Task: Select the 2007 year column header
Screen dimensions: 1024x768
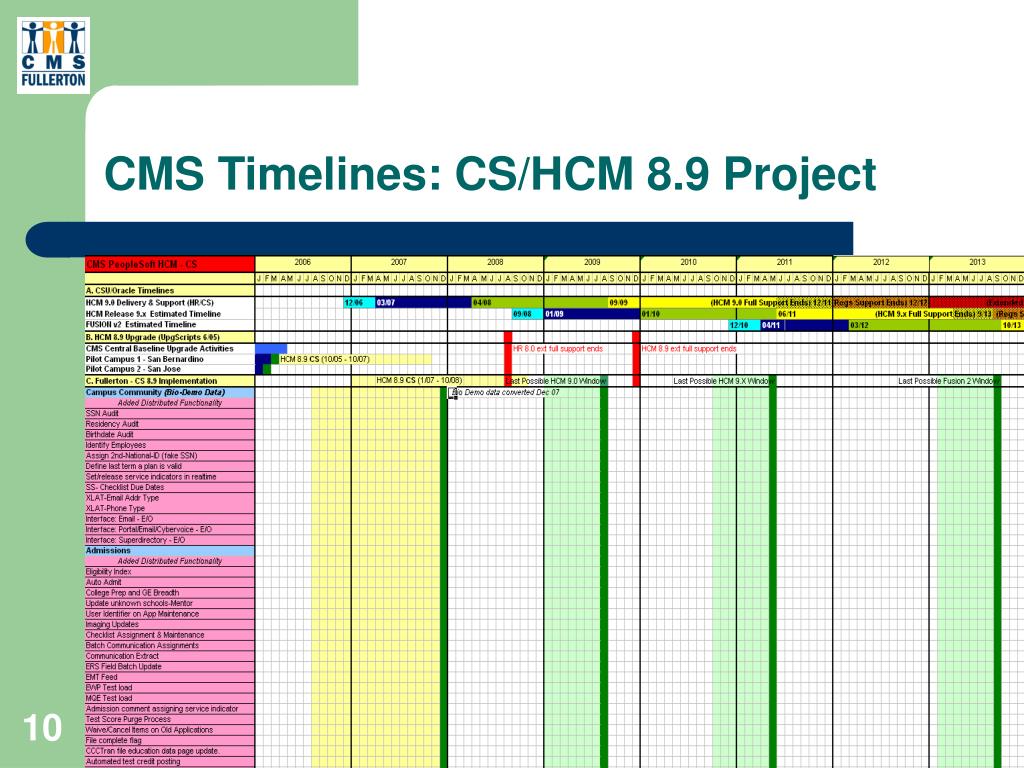Action: 399,263
